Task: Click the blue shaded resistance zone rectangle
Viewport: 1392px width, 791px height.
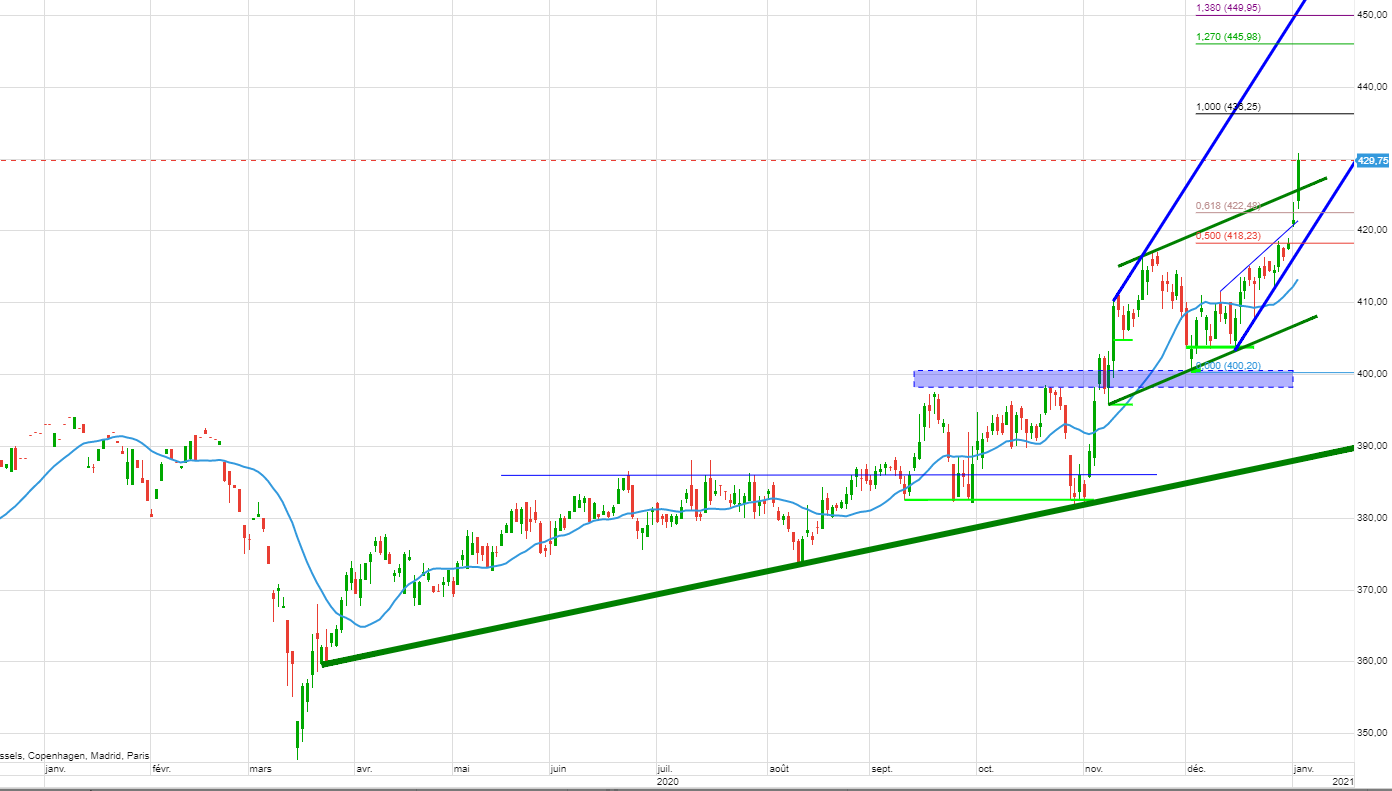Action: (1000, 379)
